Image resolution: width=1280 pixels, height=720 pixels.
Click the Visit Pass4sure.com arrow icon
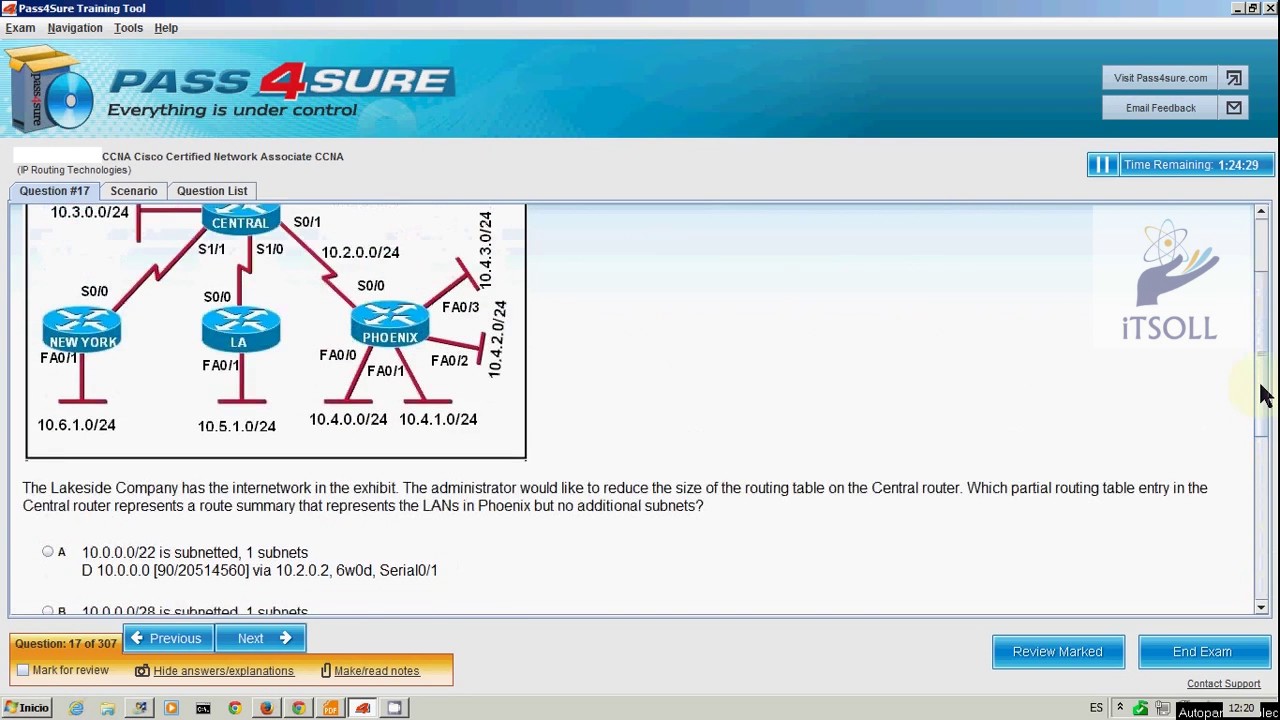click(x=1234, y=78)
